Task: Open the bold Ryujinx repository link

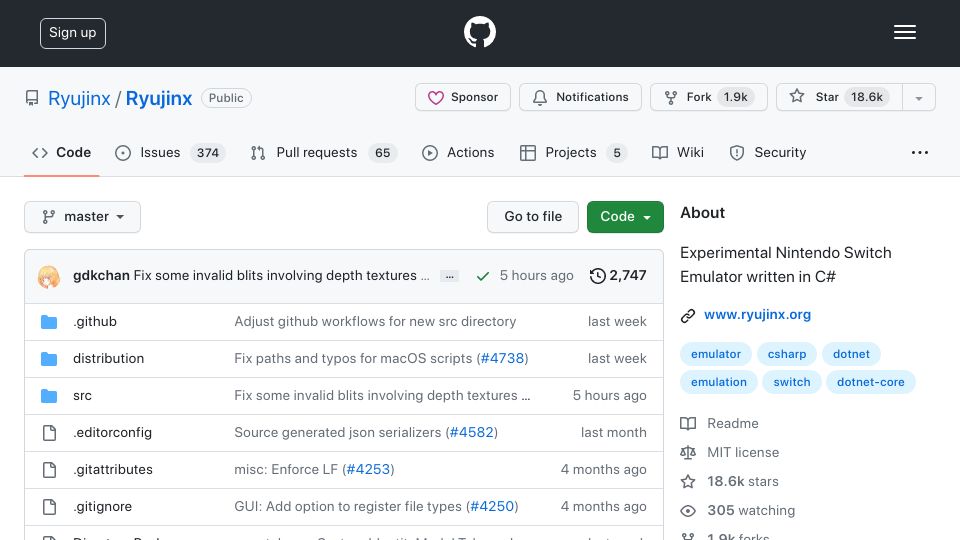Action: [159, 98]
